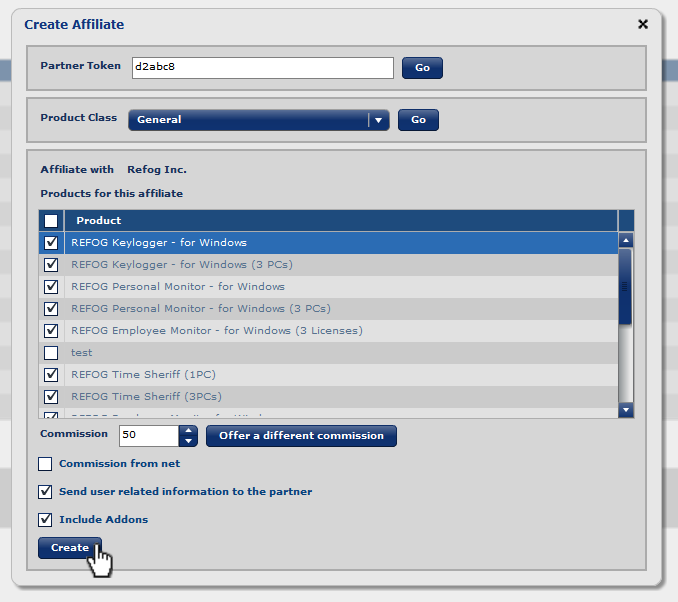678x602 pixels.
Task: Select row REFOG Personal Monitor - for Windows (3 PCs)
Action: tap(329, 309)
